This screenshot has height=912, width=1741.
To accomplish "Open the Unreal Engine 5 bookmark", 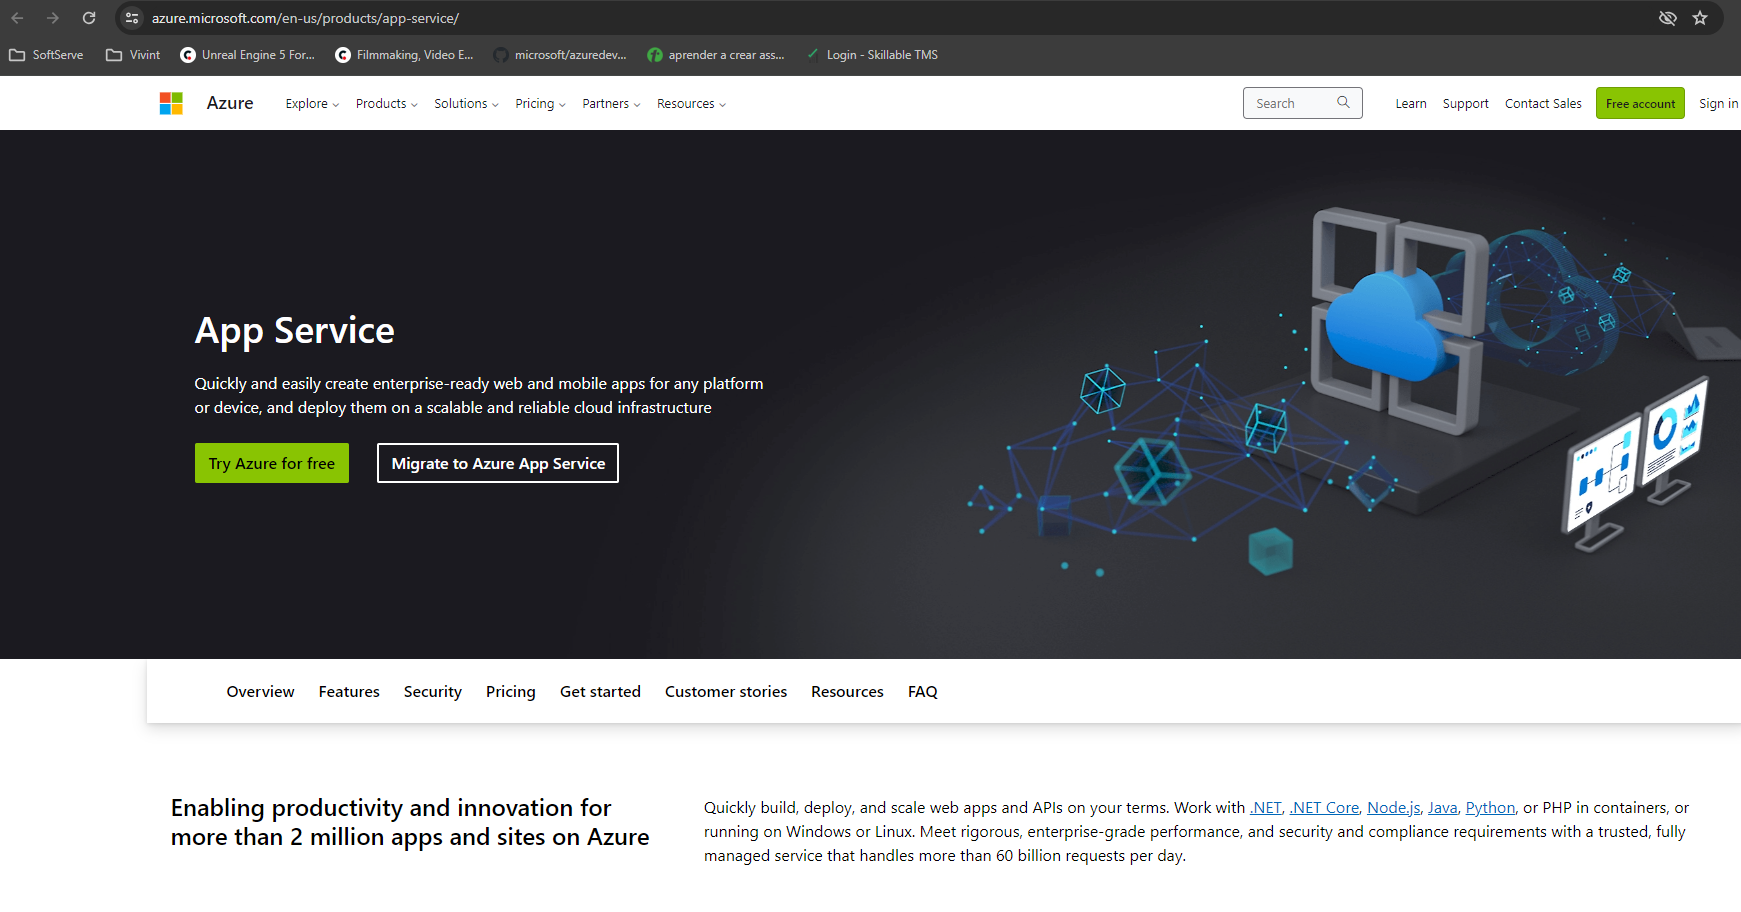I will point(247,55).
